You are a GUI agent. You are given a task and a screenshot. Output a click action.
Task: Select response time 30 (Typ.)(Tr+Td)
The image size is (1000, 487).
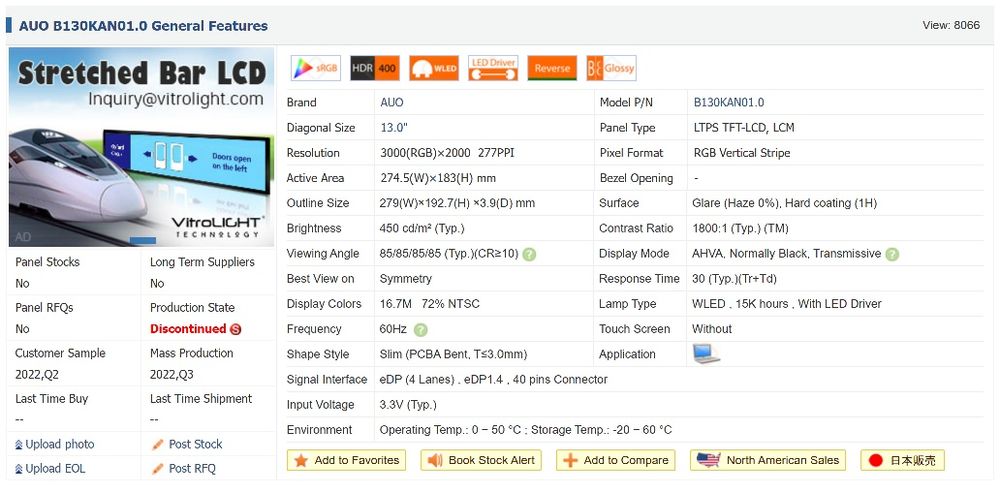734,279
